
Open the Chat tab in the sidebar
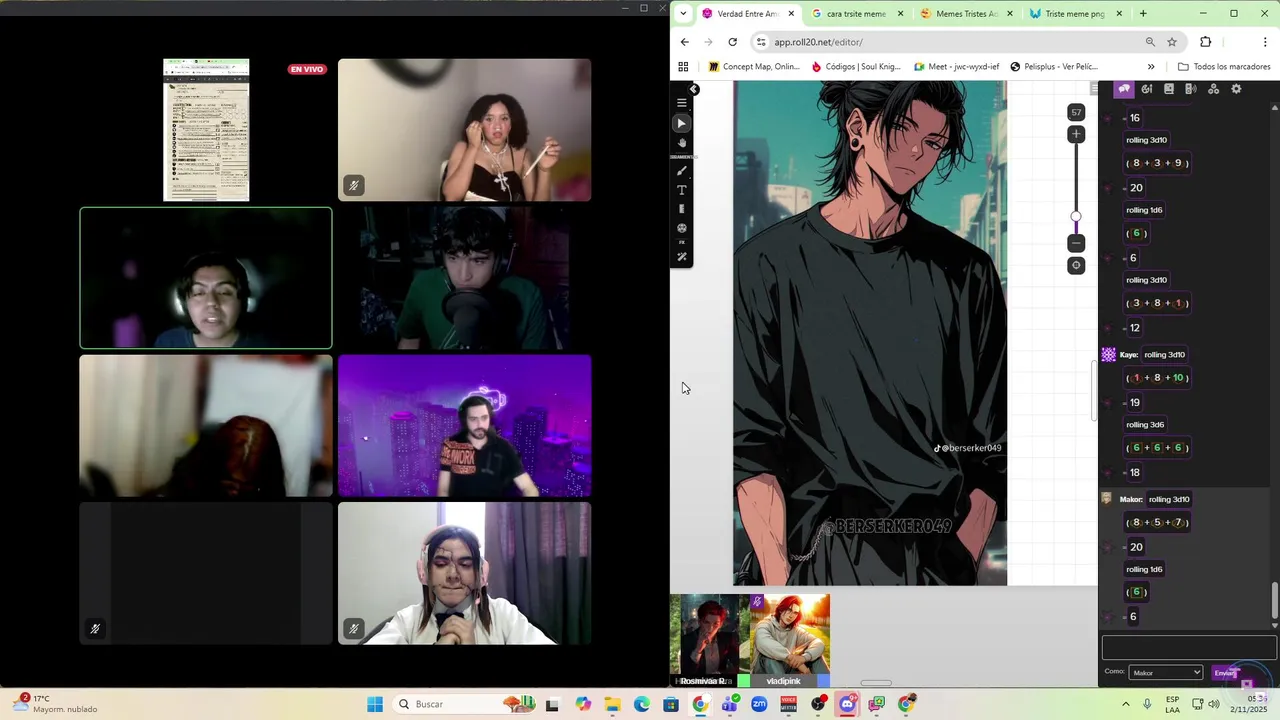[1124, 89]
